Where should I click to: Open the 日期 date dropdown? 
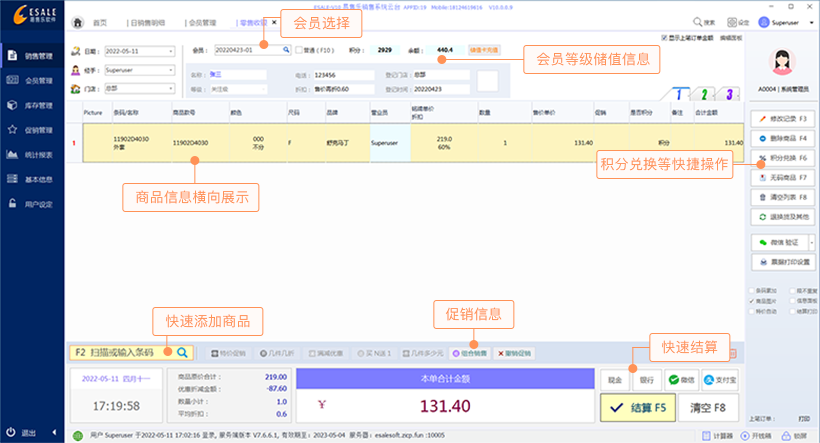[x=171, y=50]
